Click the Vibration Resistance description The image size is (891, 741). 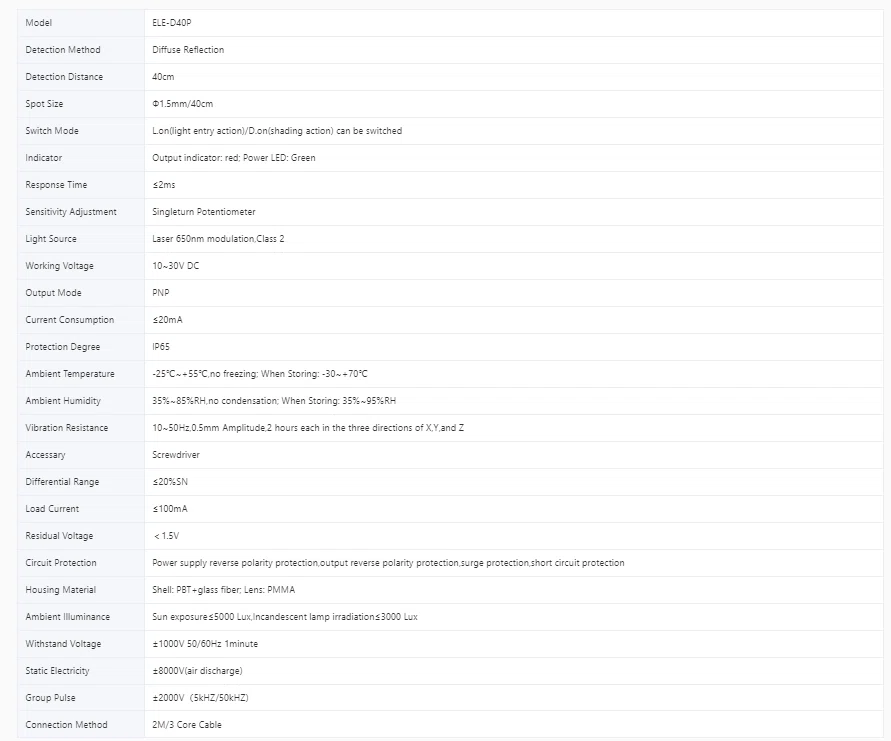click(x=308, y=428)
